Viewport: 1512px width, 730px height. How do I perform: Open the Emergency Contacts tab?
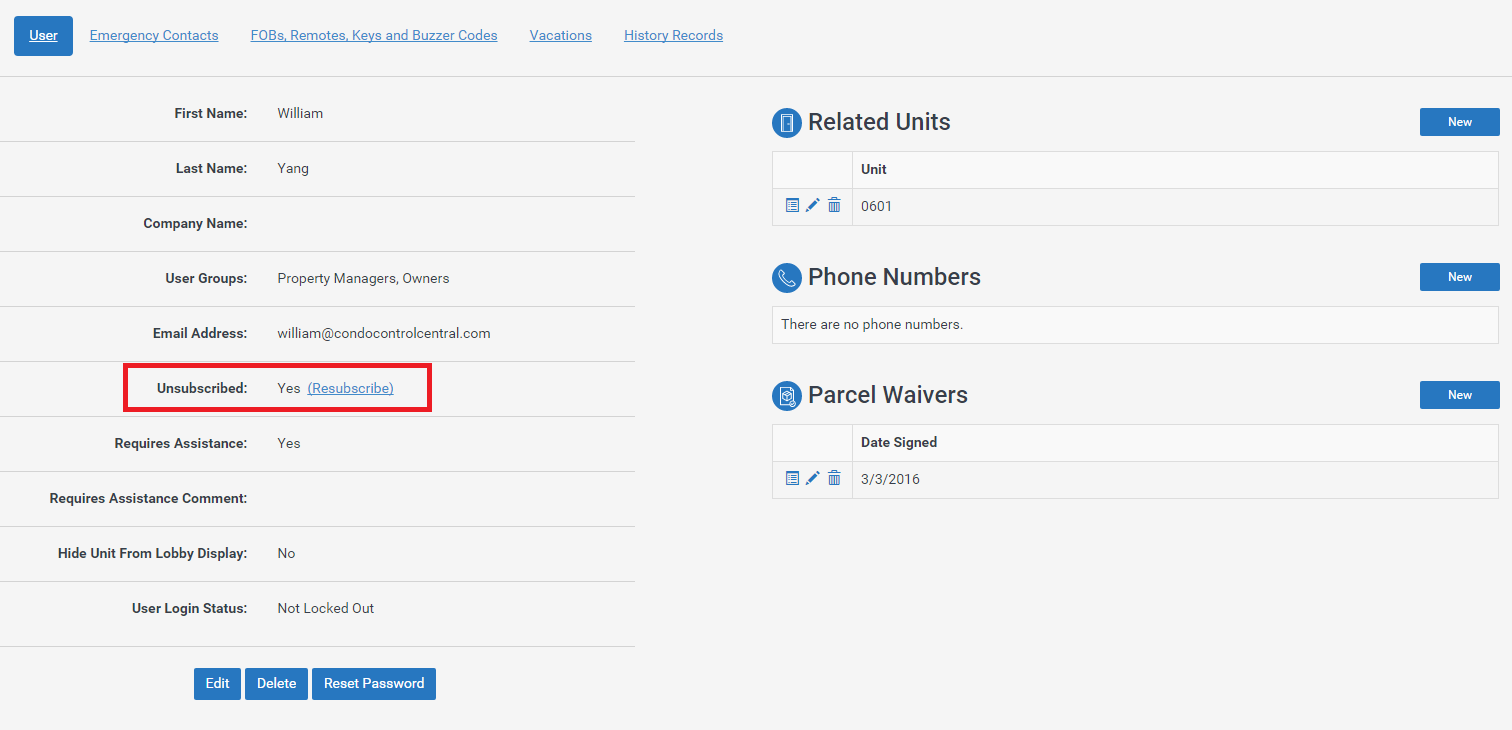pos(154,35)
